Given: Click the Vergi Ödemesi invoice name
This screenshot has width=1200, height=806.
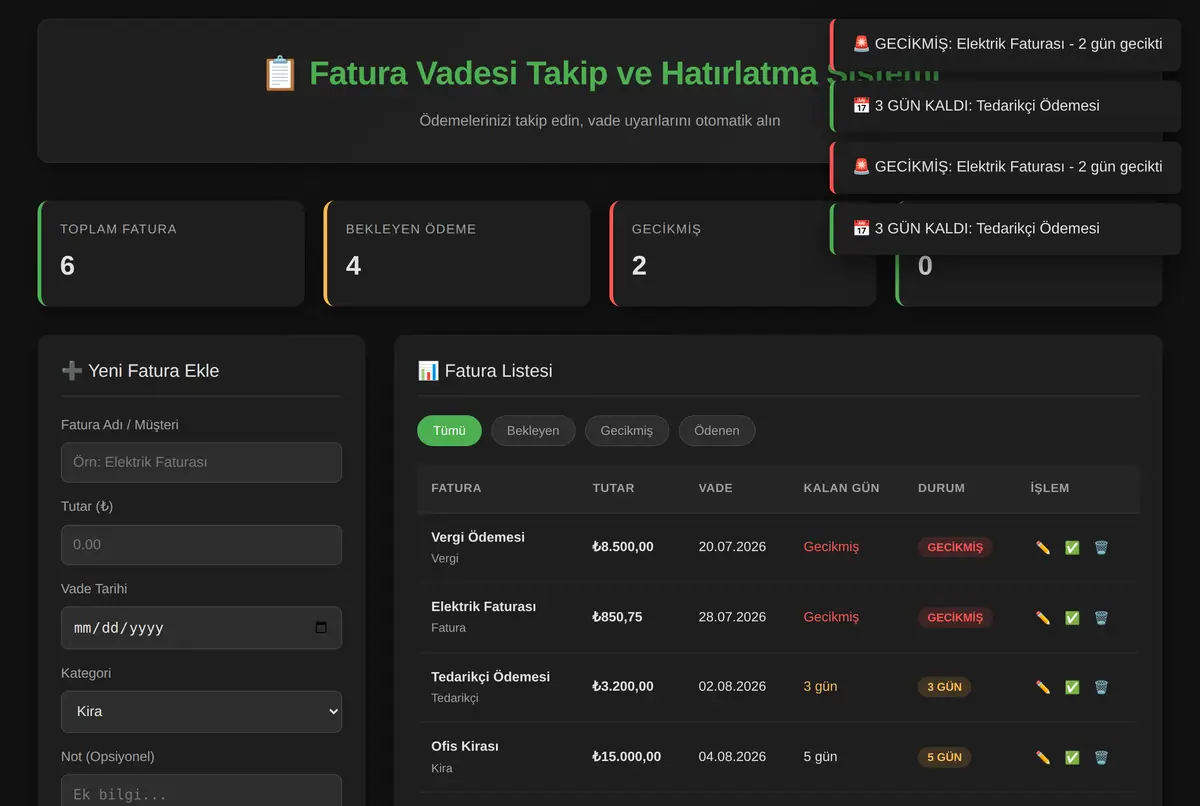Looking at the screenshot, I should click(x=478, y=537).
